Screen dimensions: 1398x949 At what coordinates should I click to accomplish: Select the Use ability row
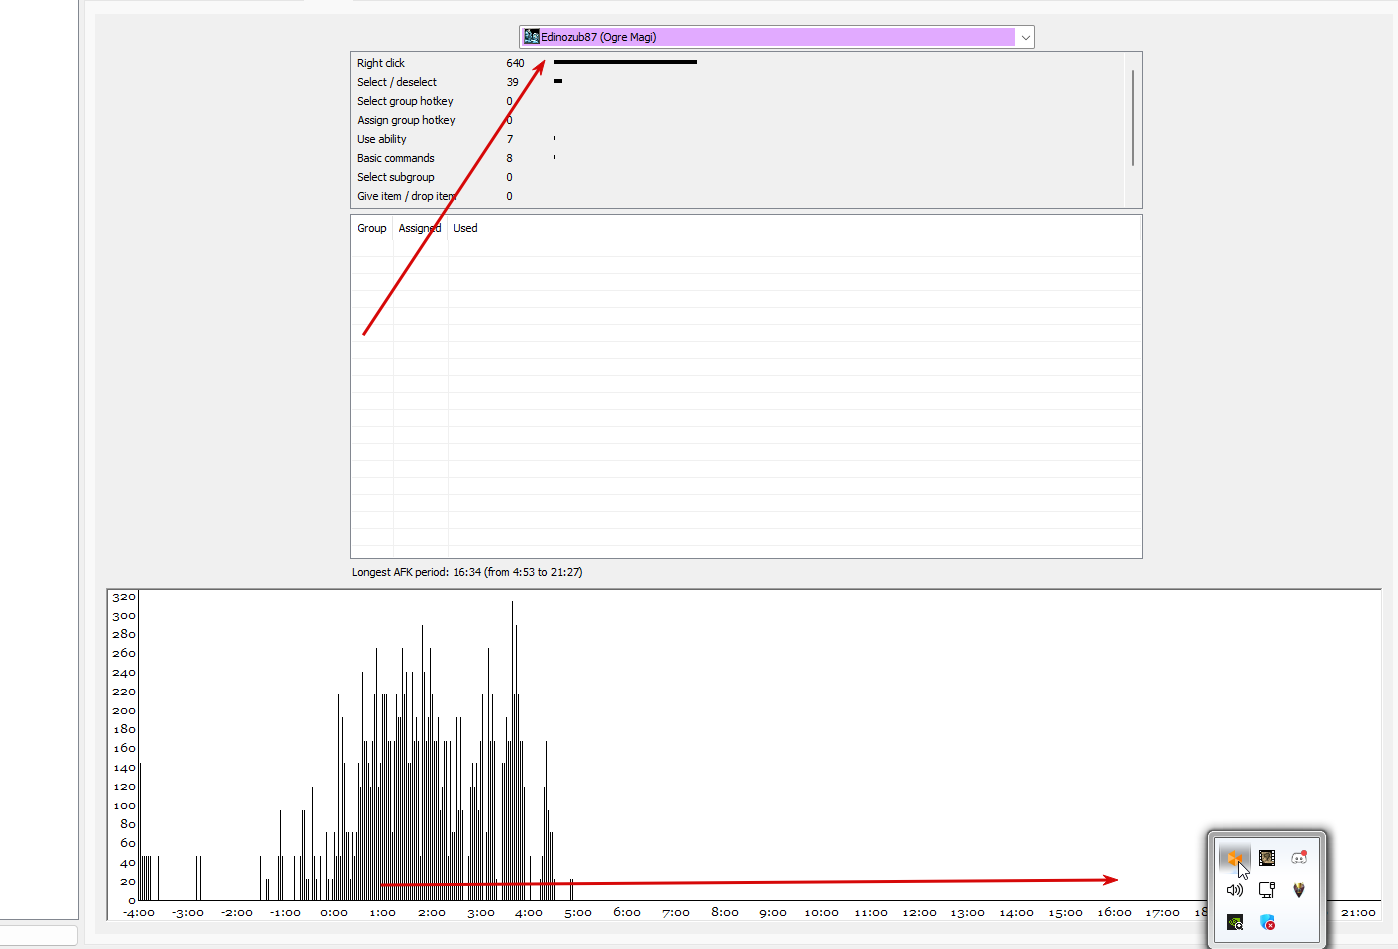pos(738,139)
